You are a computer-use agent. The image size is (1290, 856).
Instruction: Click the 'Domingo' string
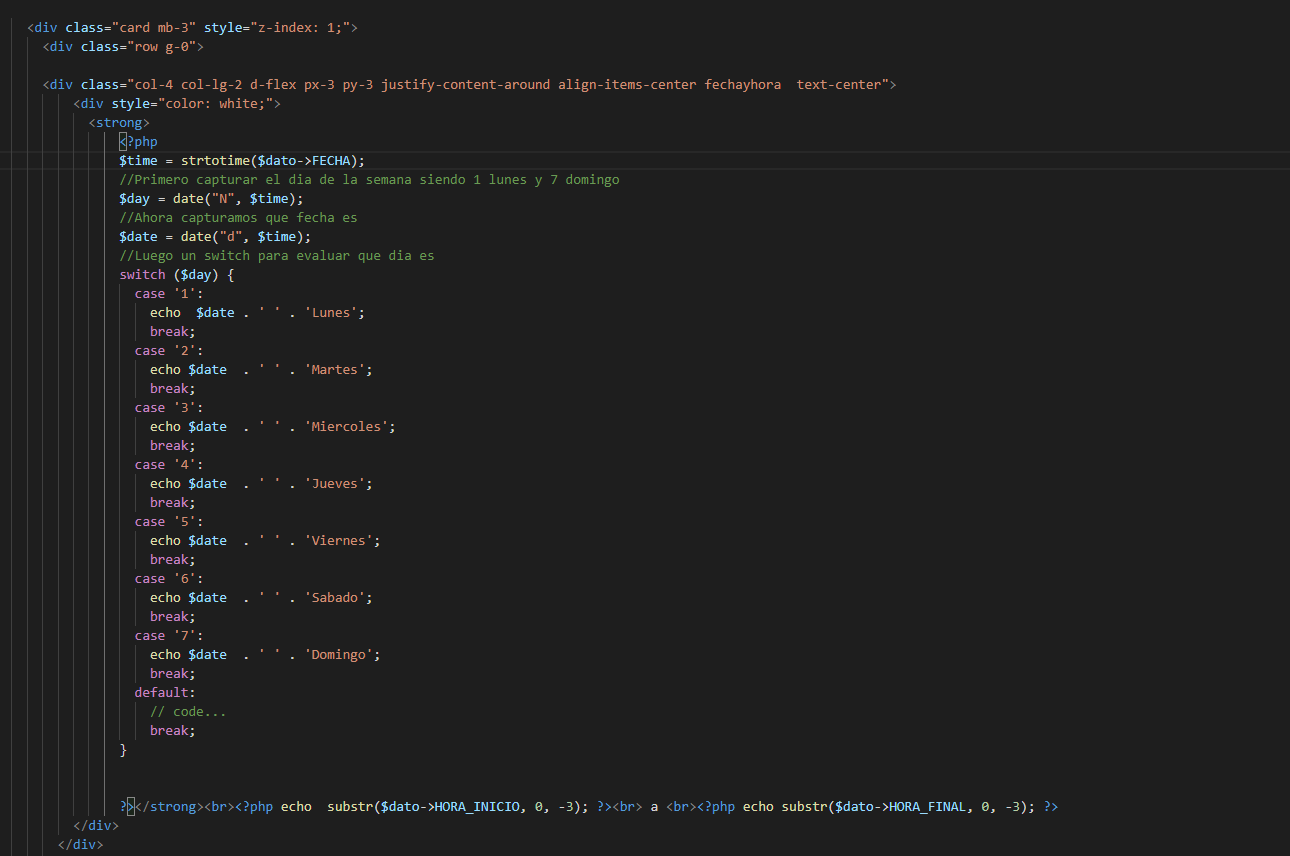[x=339, y=654]
